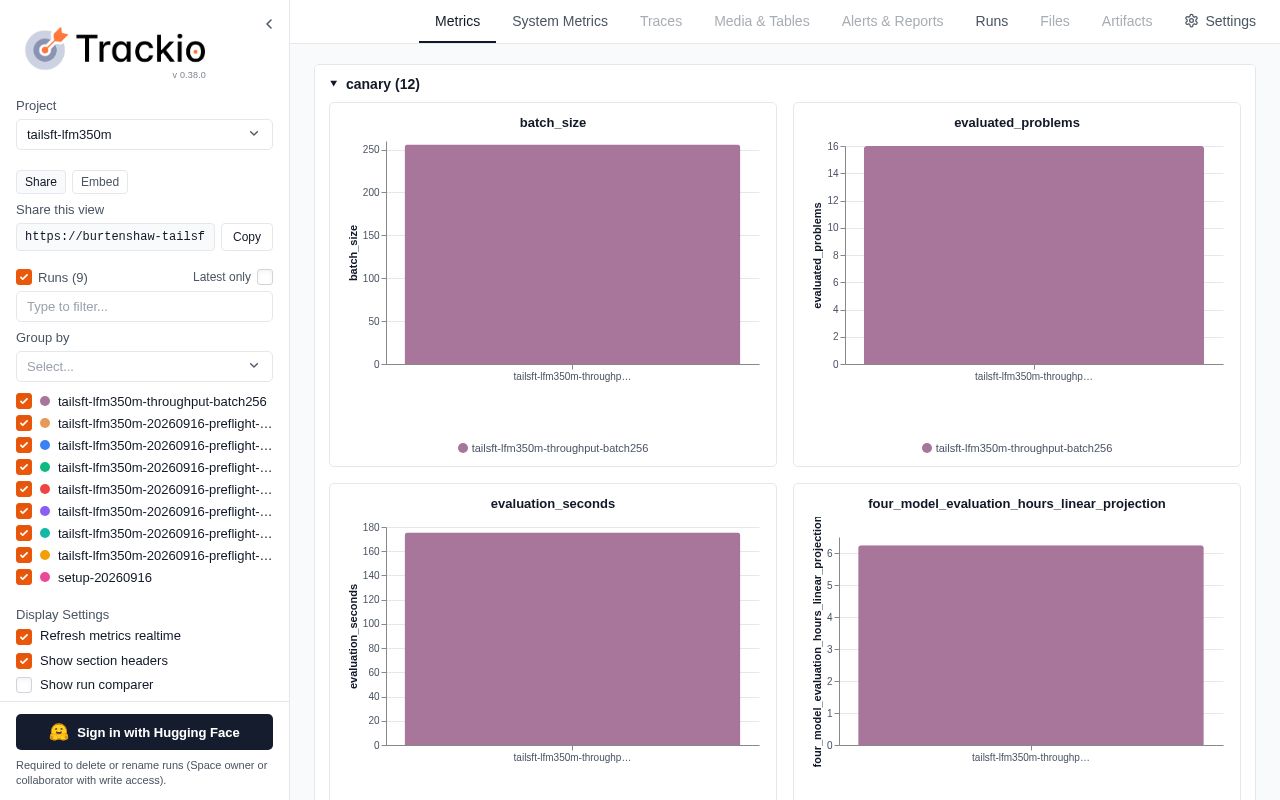Screen dimensions: 1280x800
Task: Uncheck the preflight run with the red dot
Action: (24, 489)
